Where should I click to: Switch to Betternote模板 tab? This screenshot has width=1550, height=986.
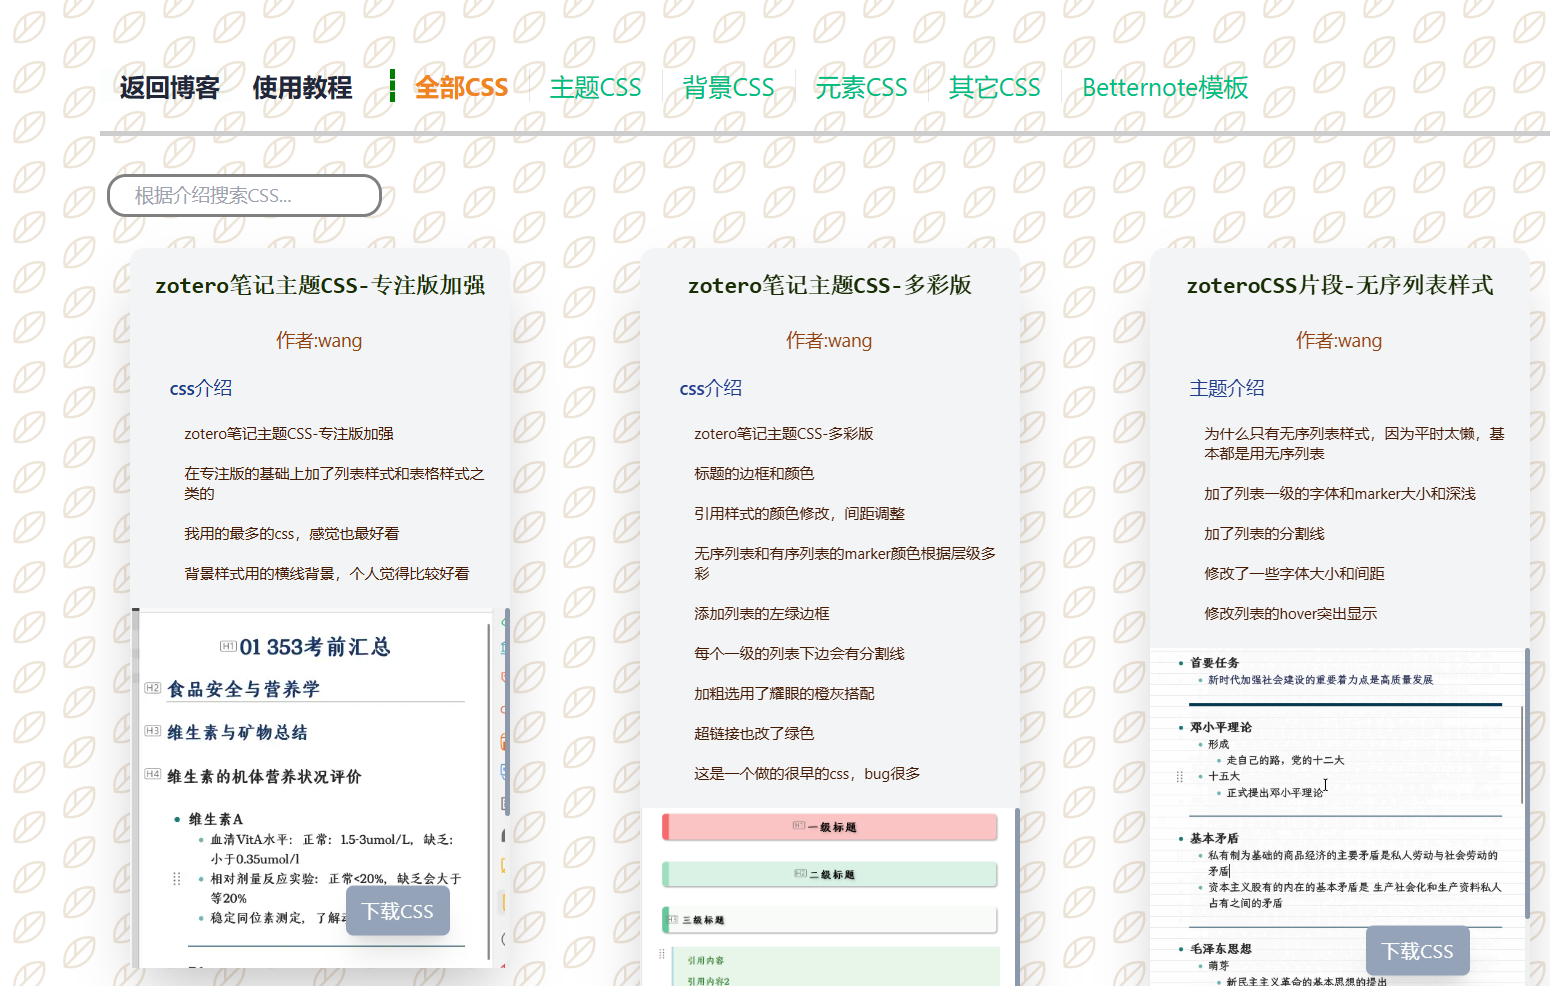tap(1165, 88)
